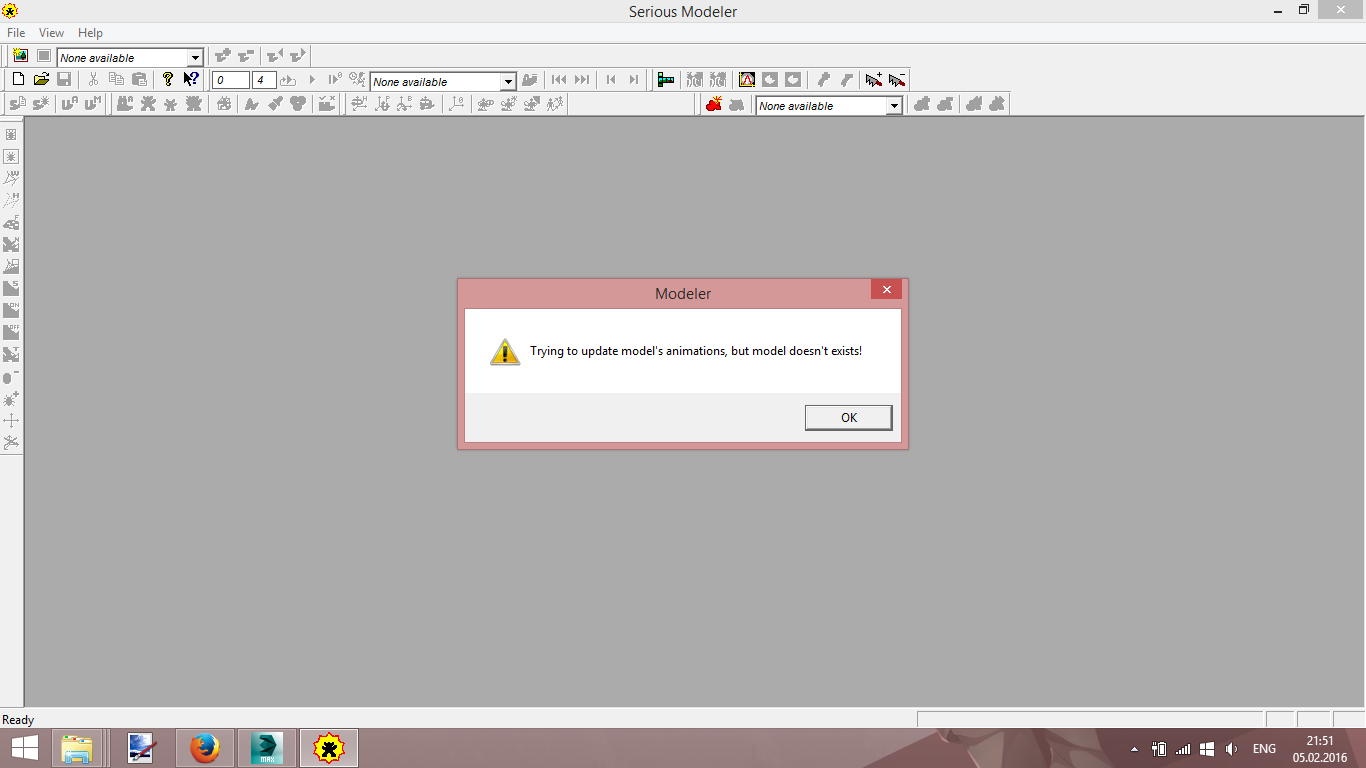Click the topmost sidebar bug icon

[x=11, y=134]
